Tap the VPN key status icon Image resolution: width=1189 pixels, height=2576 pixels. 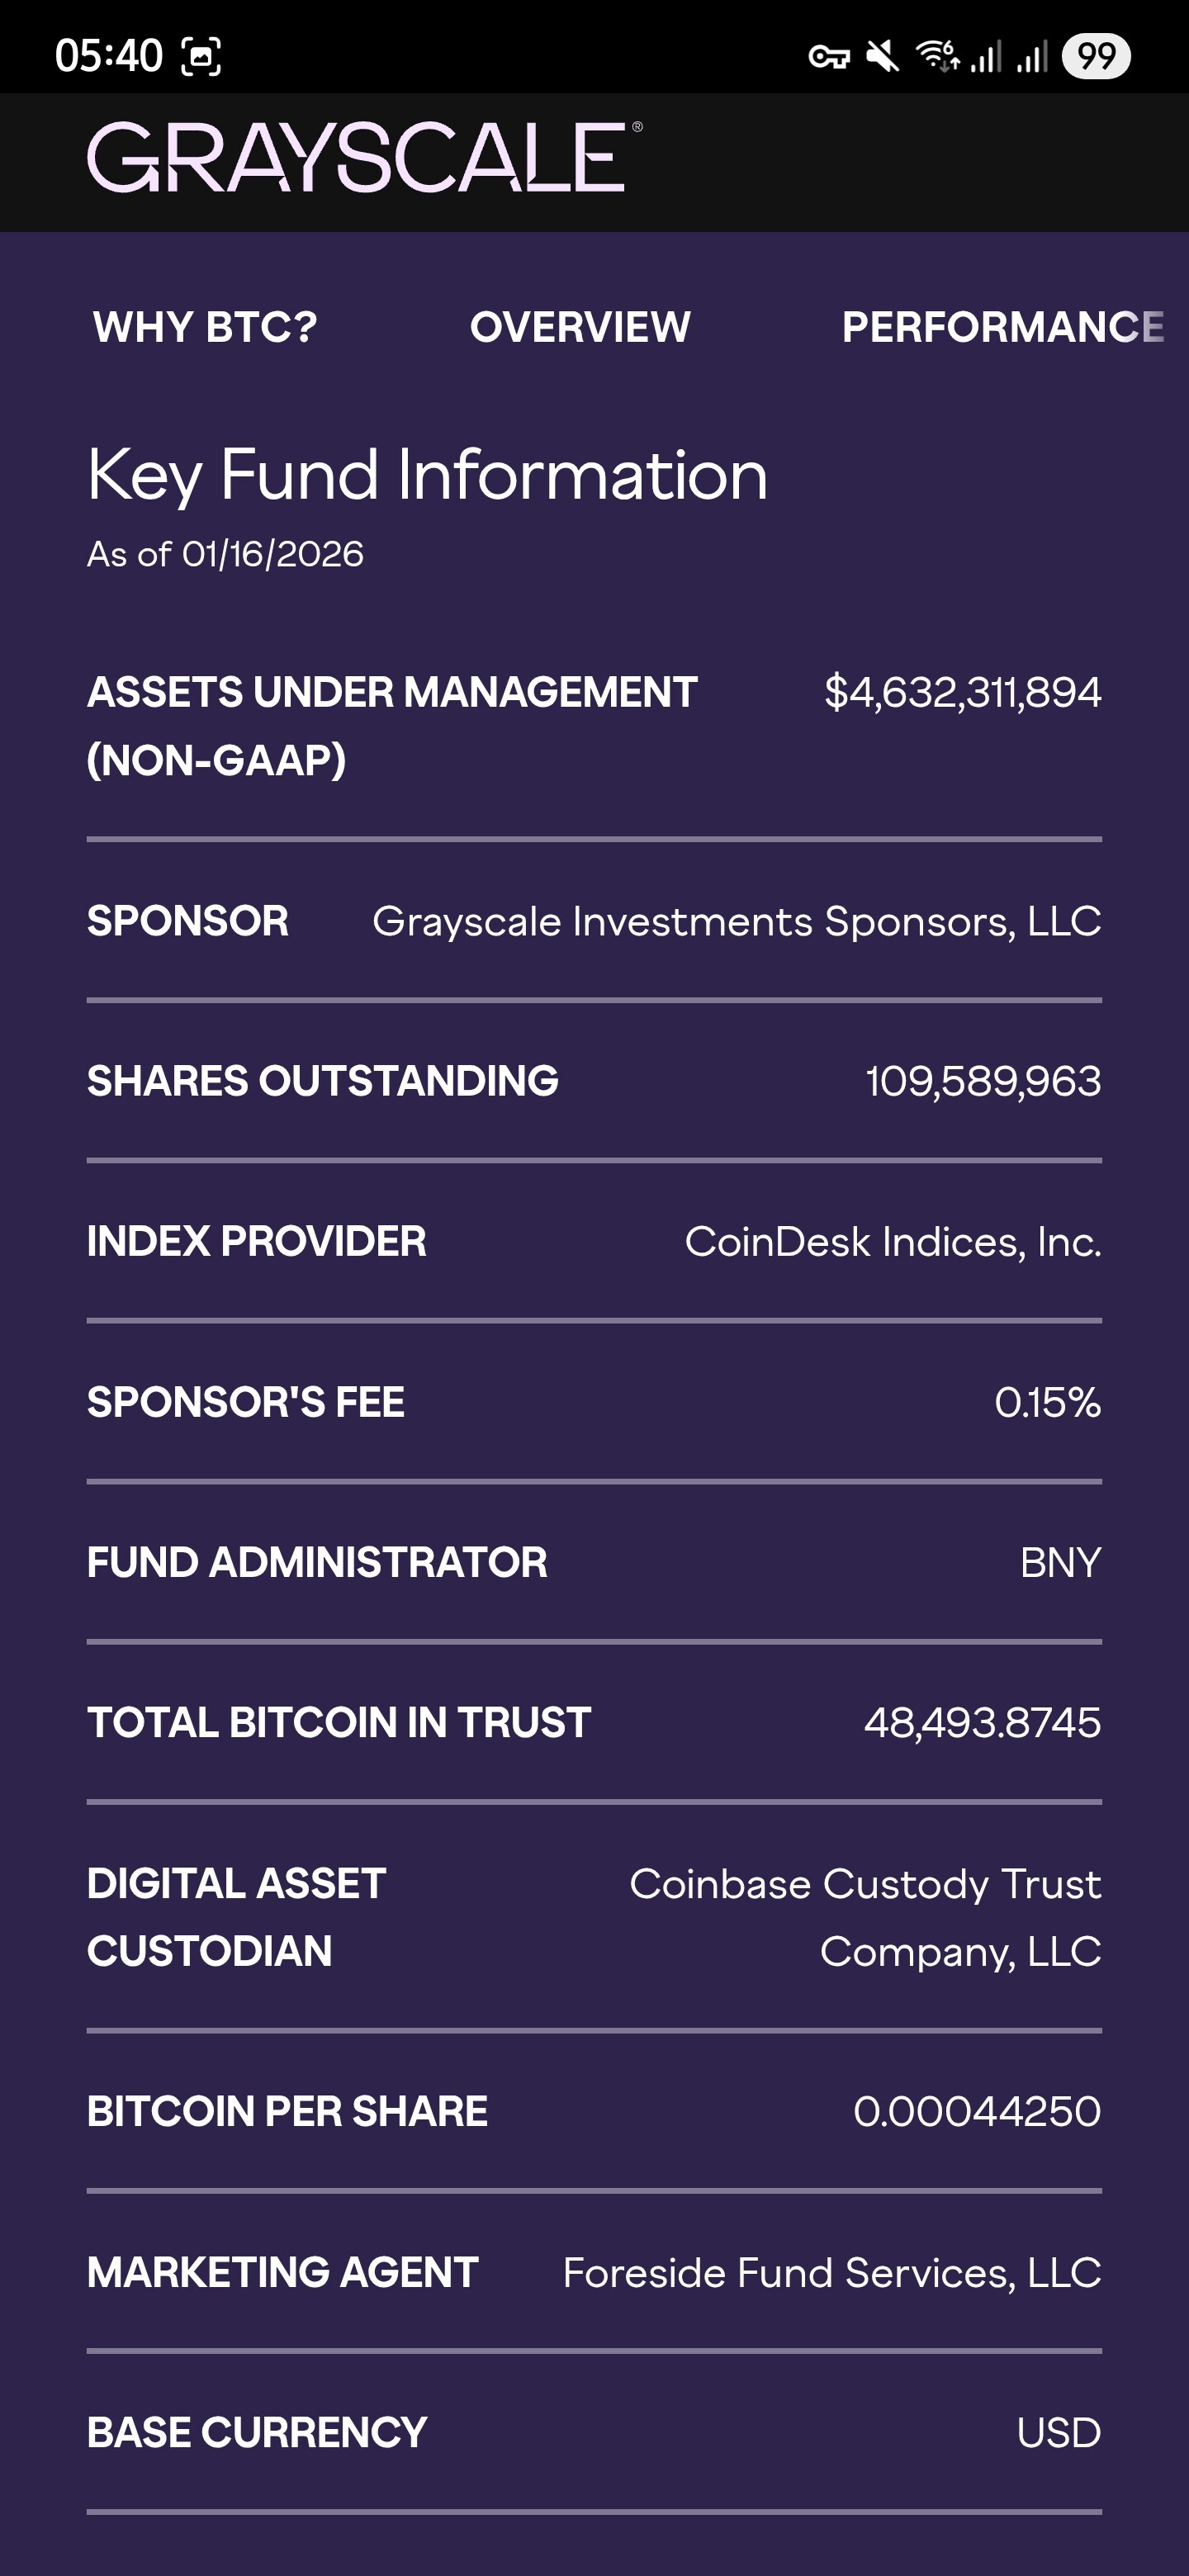click(x=829, y=56)
